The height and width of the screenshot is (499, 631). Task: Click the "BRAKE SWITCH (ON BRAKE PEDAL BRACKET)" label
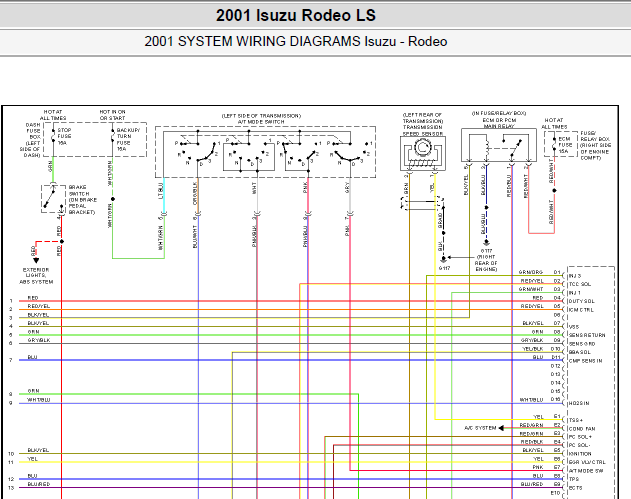click(x=83, y=200)
